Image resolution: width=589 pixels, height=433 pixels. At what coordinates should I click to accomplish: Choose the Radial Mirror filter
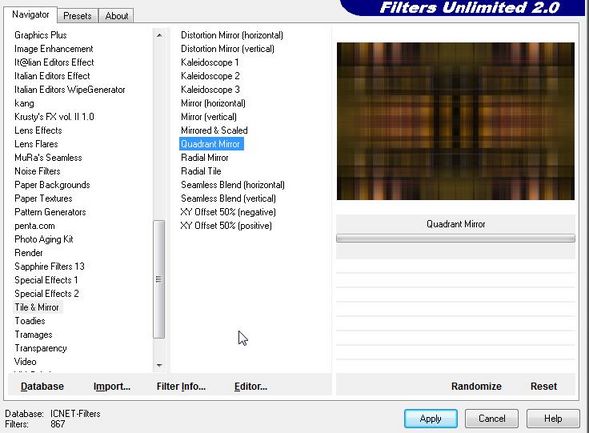pos(204,157)
